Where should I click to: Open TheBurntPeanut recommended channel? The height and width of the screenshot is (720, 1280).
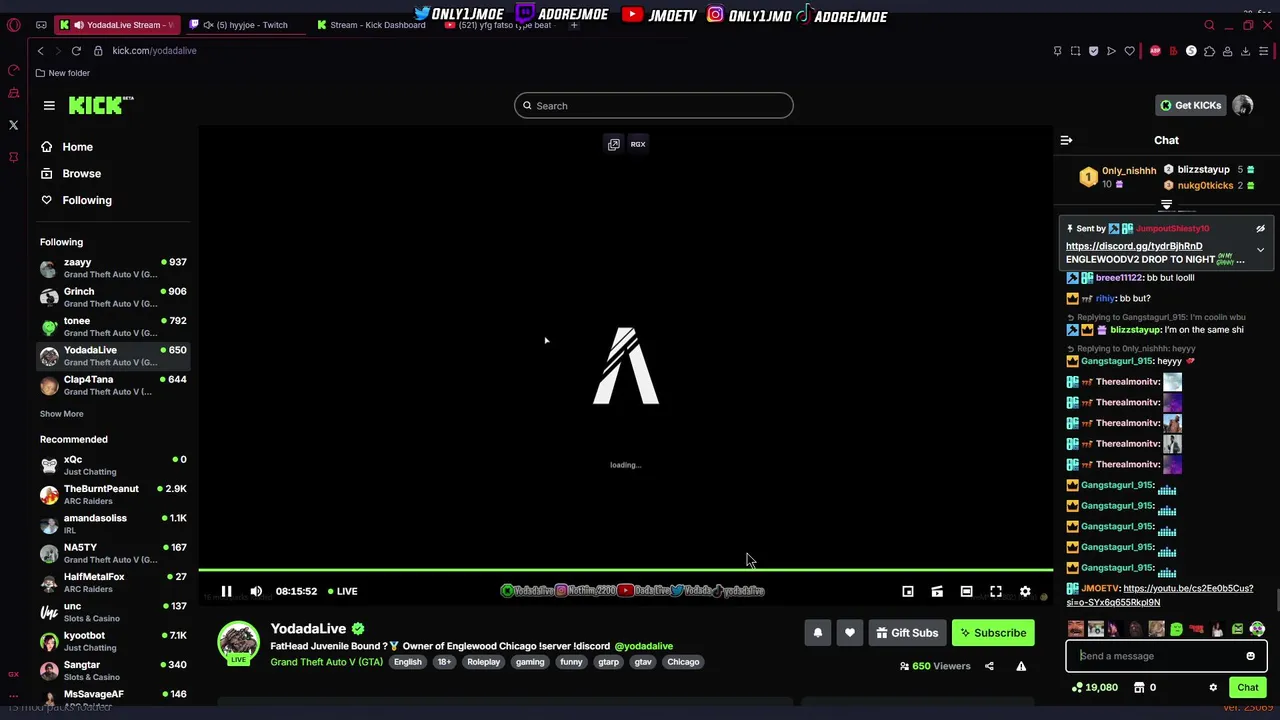(x=113, y=494)
